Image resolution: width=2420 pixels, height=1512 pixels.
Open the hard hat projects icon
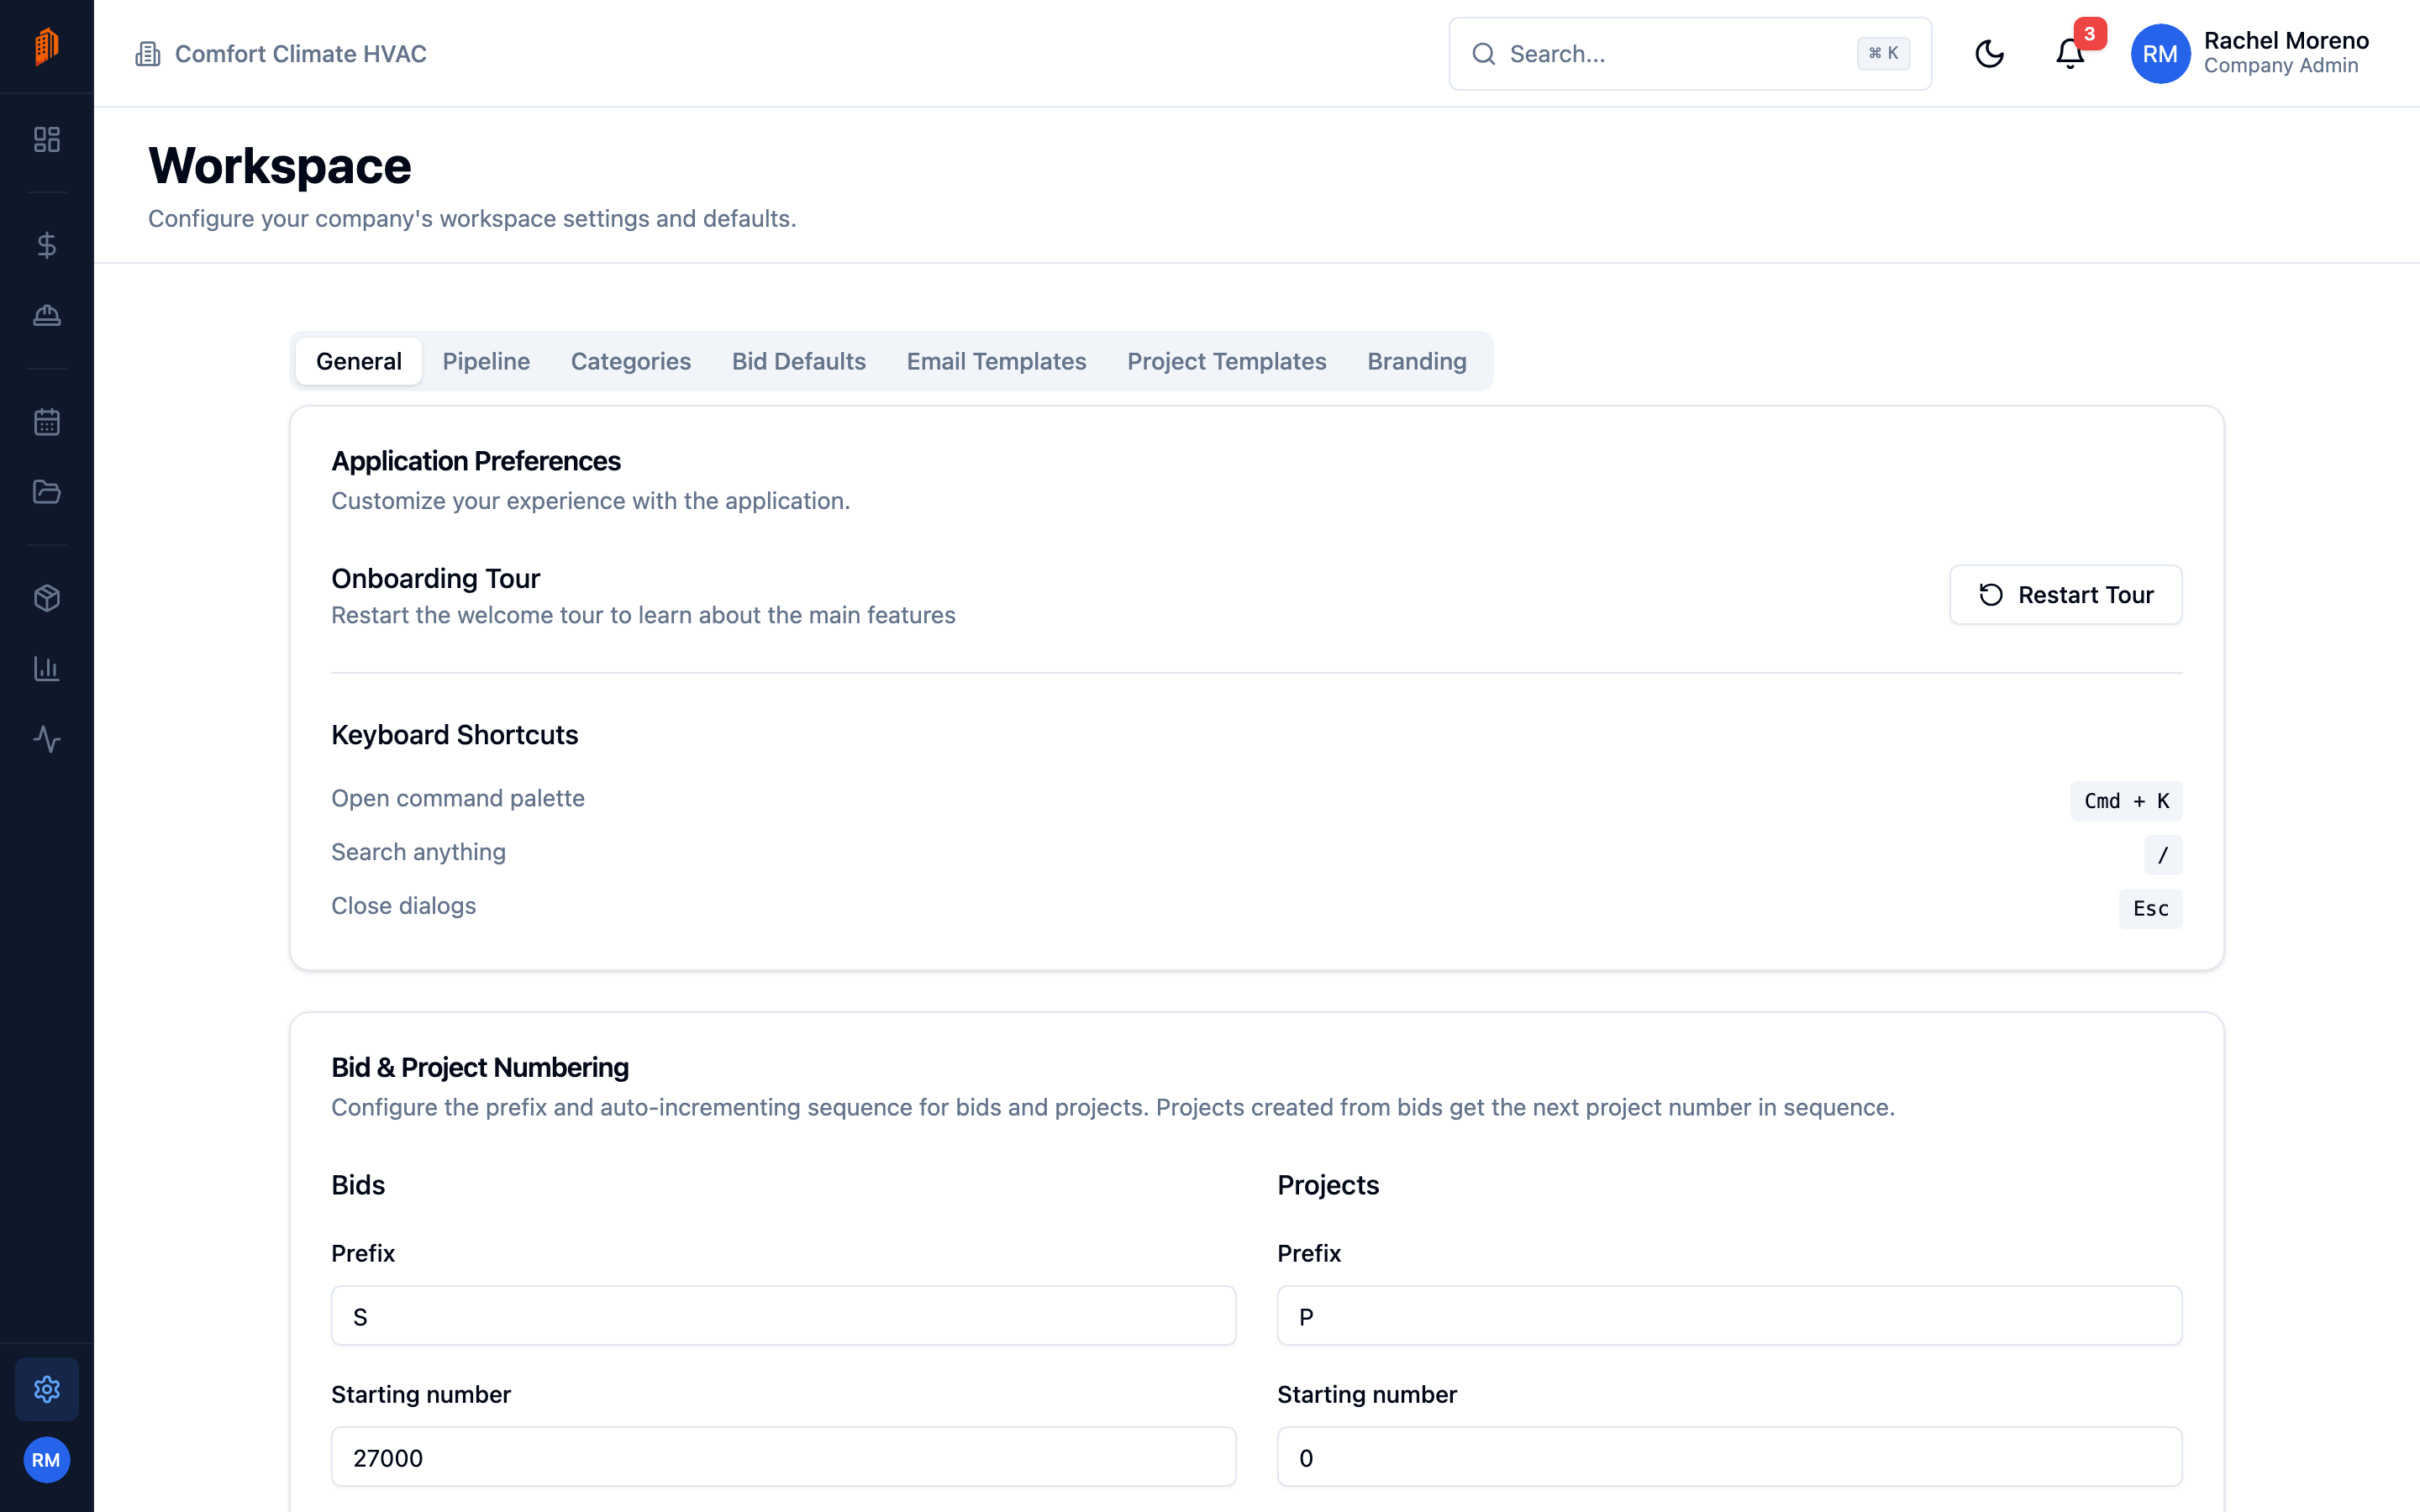tap(47, 316)
